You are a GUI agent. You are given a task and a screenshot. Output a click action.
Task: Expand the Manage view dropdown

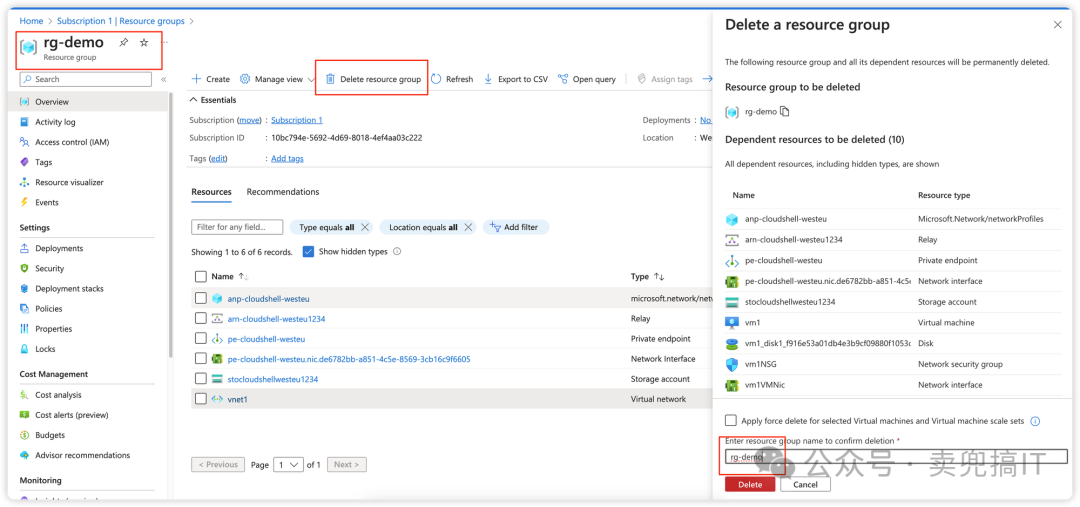tap(311, 79)
